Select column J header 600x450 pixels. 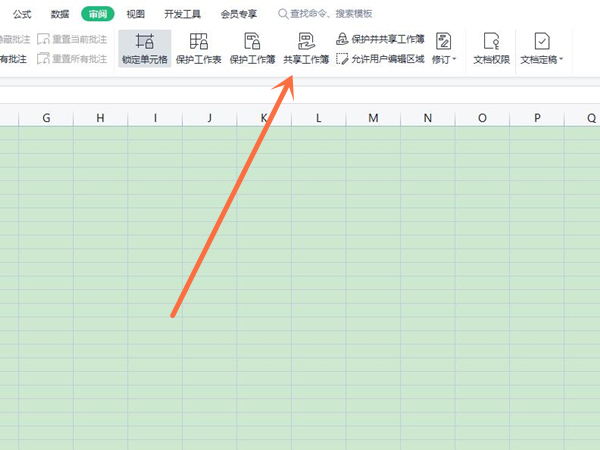click(210, 118)
